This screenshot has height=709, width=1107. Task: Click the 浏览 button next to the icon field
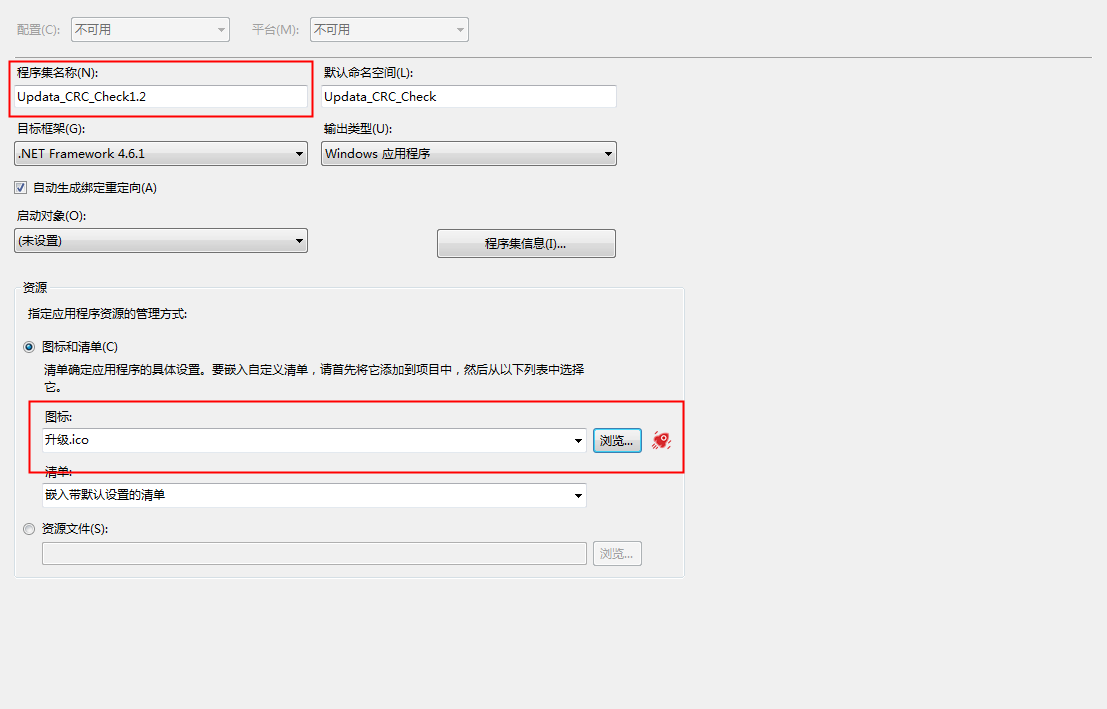pos(617,440)
